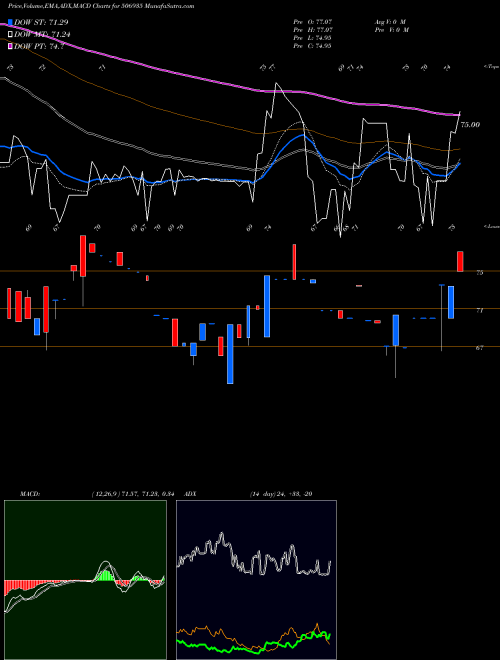The width and height of the screenshot is (500, 660).
Task: Click the tall red candle at chart's far right
Action: 460,261
